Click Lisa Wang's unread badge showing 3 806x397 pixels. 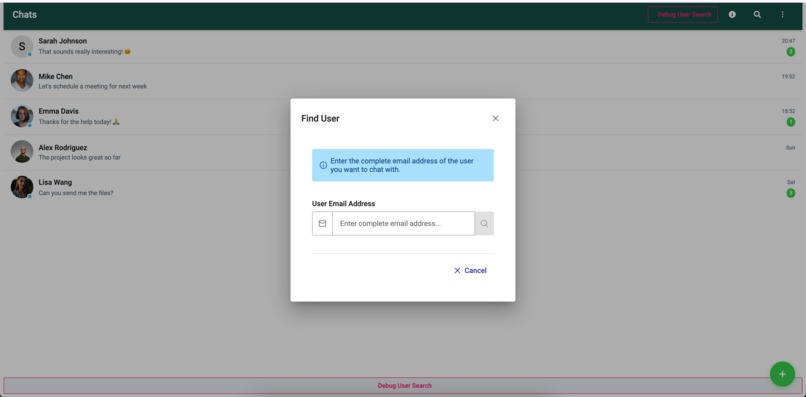[791, 193]
